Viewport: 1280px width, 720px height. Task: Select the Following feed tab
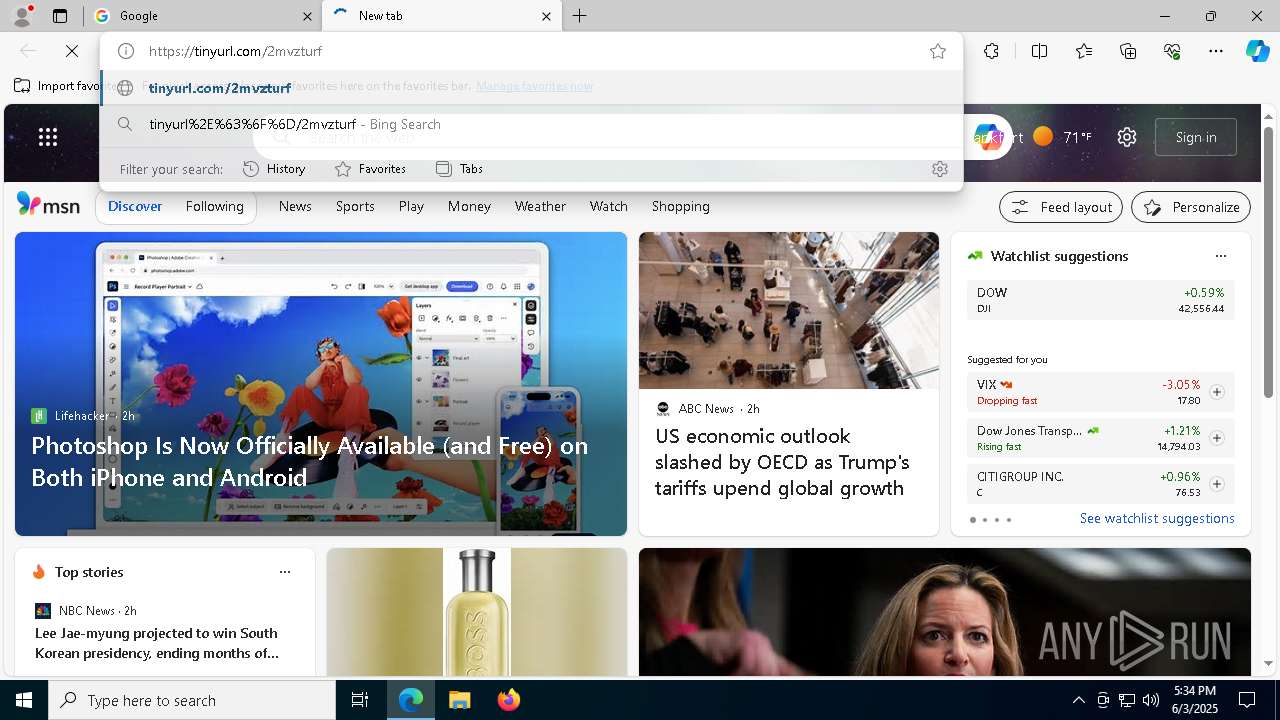tap(215, 206)
